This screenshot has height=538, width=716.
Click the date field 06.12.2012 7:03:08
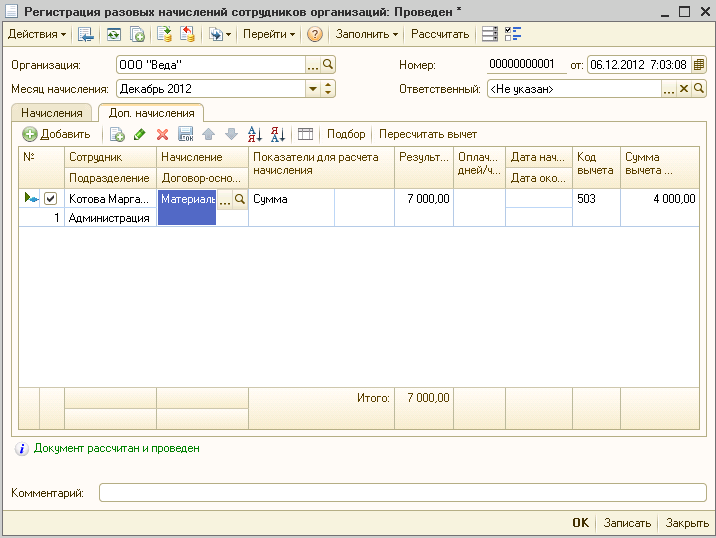coord(639,65)
